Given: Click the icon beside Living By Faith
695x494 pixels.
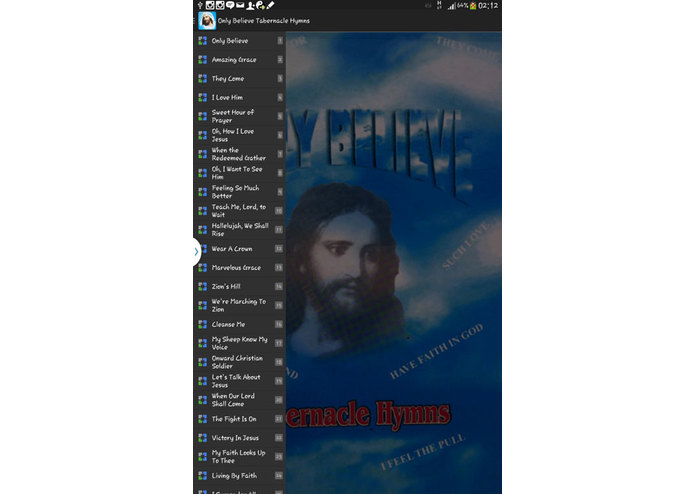Looking at the screenshot, I should click(x=203, y=475).
